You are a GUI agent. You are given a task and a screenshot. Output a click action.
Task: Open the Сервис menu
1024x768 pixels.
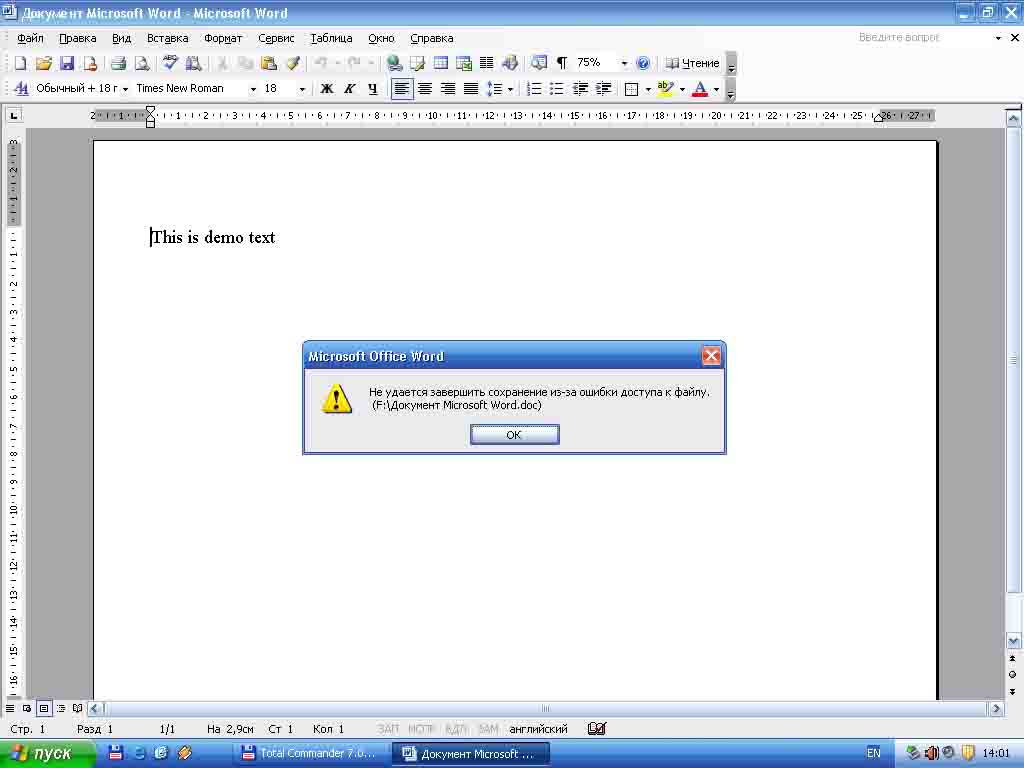pos(276,38)
